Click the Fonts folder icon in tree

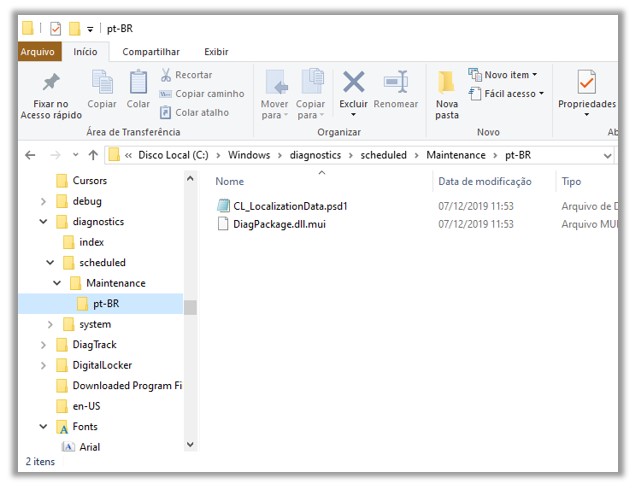coord(62,427)
